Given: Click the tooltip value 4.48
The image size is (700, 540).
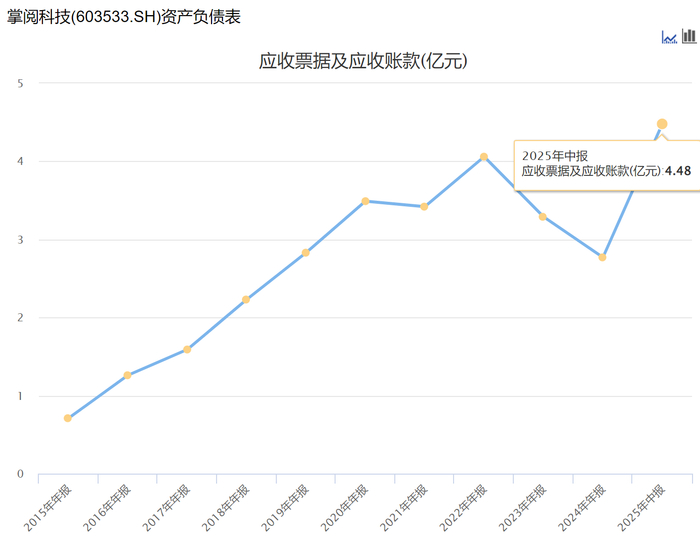Looking at the screenshot, I should (x=678, y=171).
